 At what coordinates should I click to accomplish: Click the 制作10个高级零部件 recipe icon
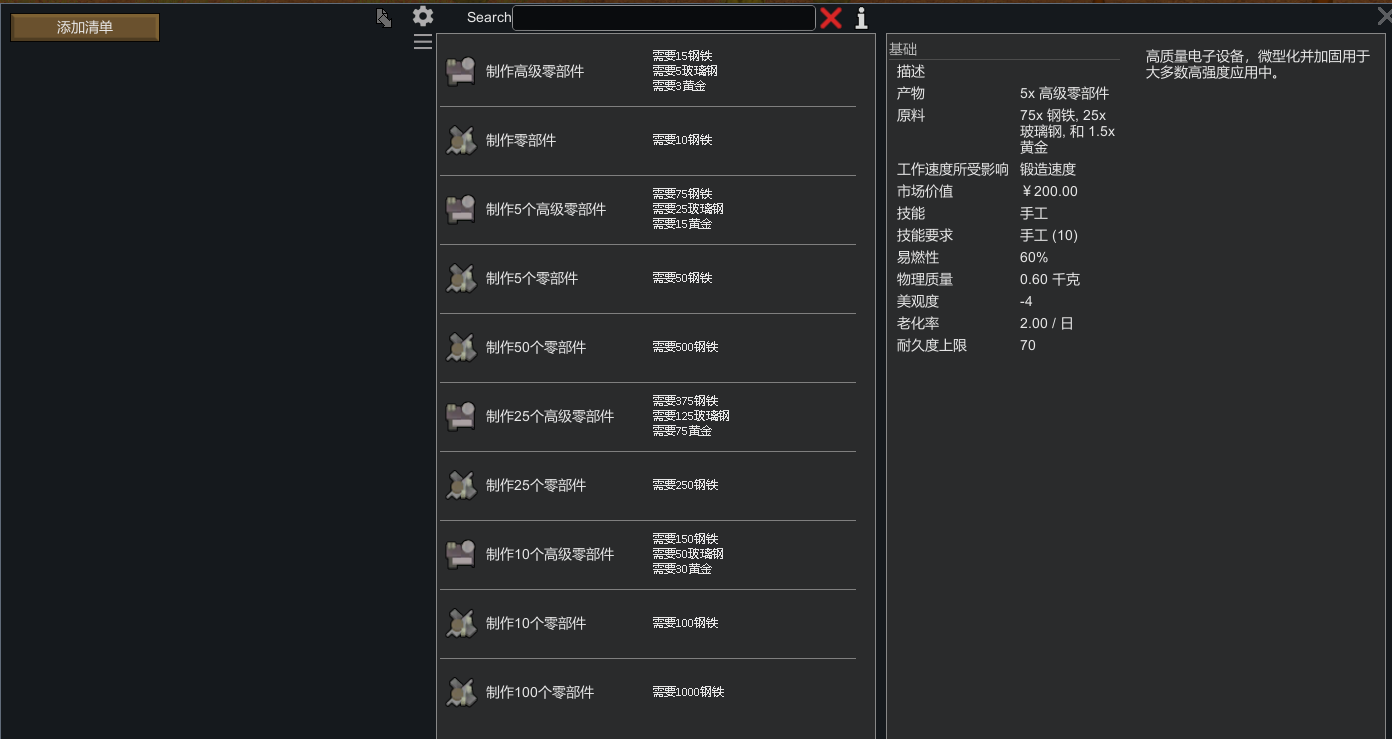460,555
